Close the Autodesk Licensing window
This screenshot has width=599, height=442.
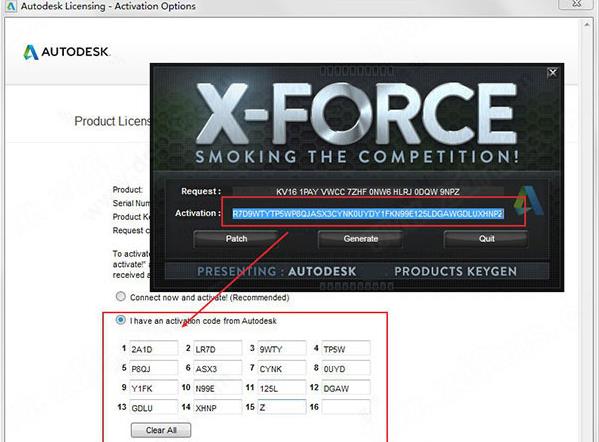click(x=576, y=4)
